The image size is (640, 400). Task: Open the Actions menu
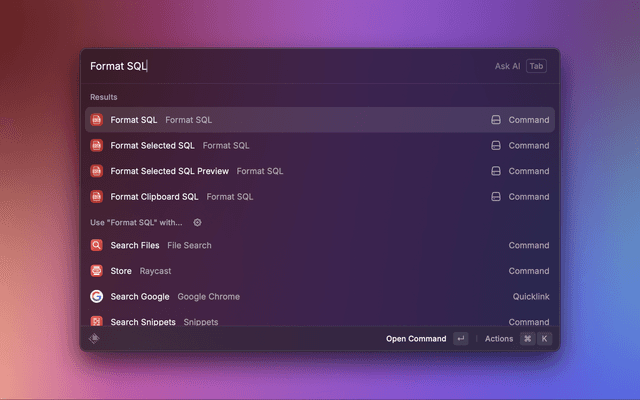tap(499, 339)
